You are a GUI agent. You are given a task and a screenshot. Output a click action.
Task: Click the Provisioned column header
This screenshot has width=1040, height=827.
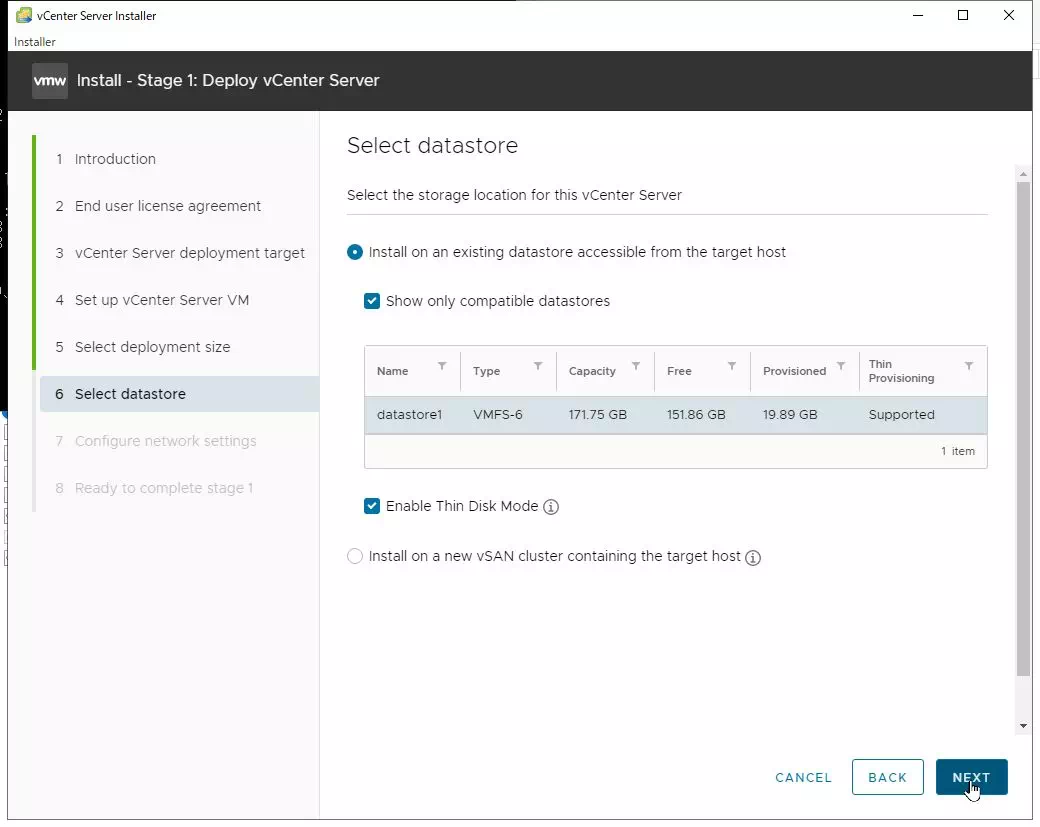pyautogui.click(x=795, y=371)
